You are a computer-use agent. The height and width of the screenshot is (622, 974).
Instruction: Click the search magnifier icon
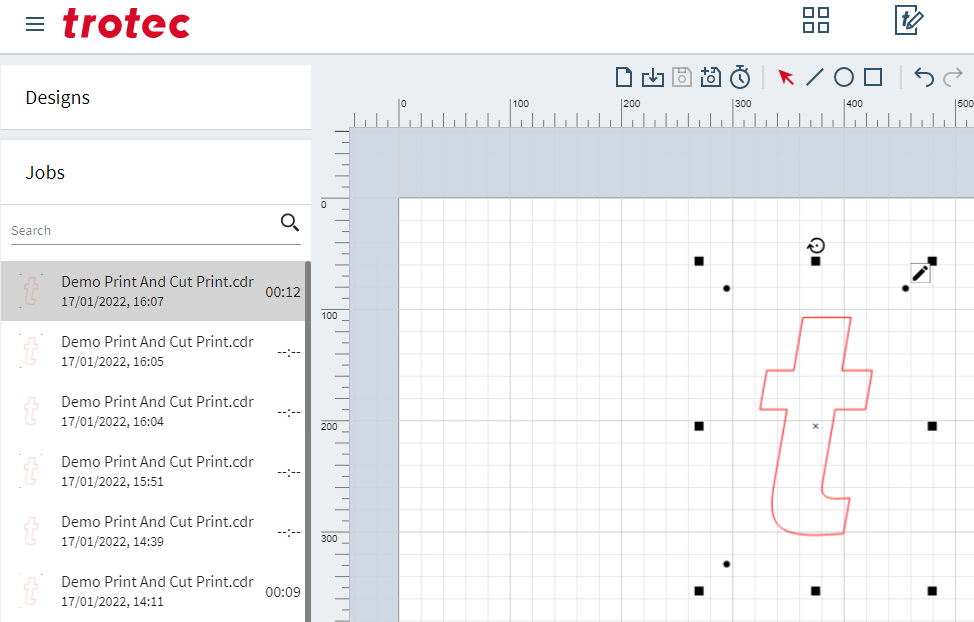pyautogui.click(x=290, y=223)
